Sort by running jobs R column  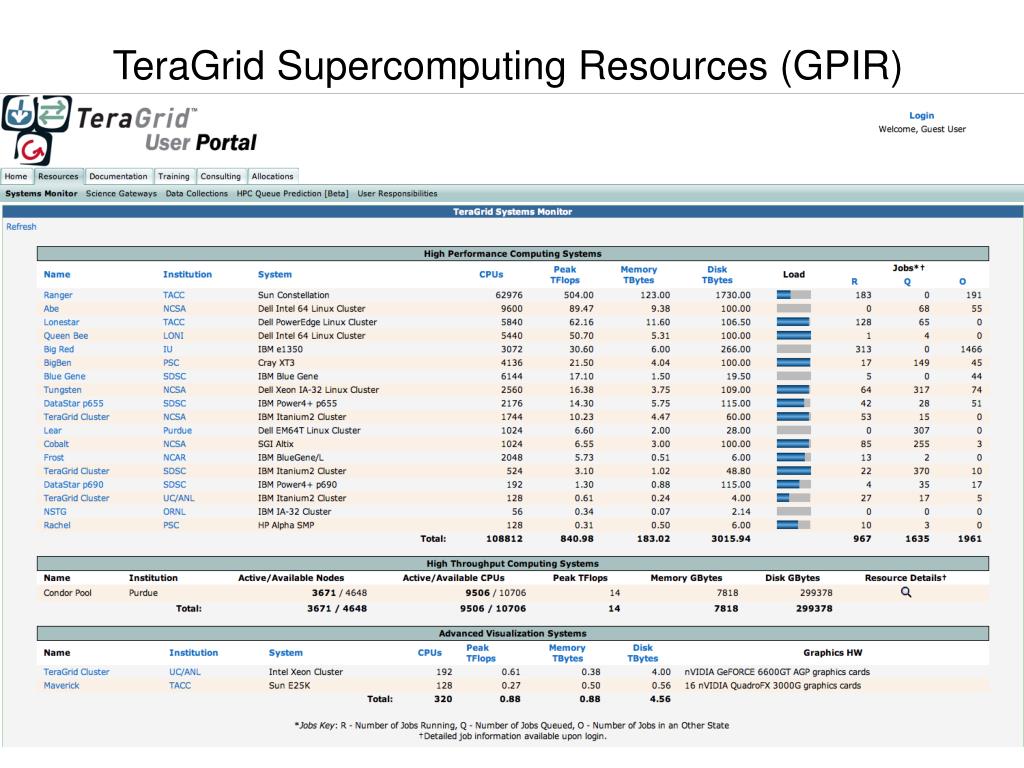[854, 281]
